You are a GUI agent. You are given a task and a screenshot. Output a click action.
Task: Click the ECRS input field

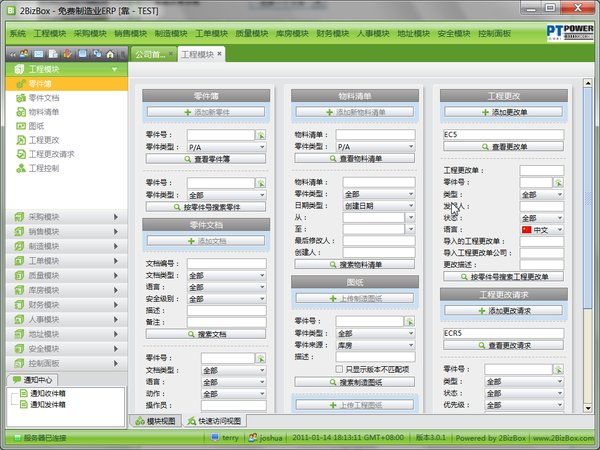[504, 333]
